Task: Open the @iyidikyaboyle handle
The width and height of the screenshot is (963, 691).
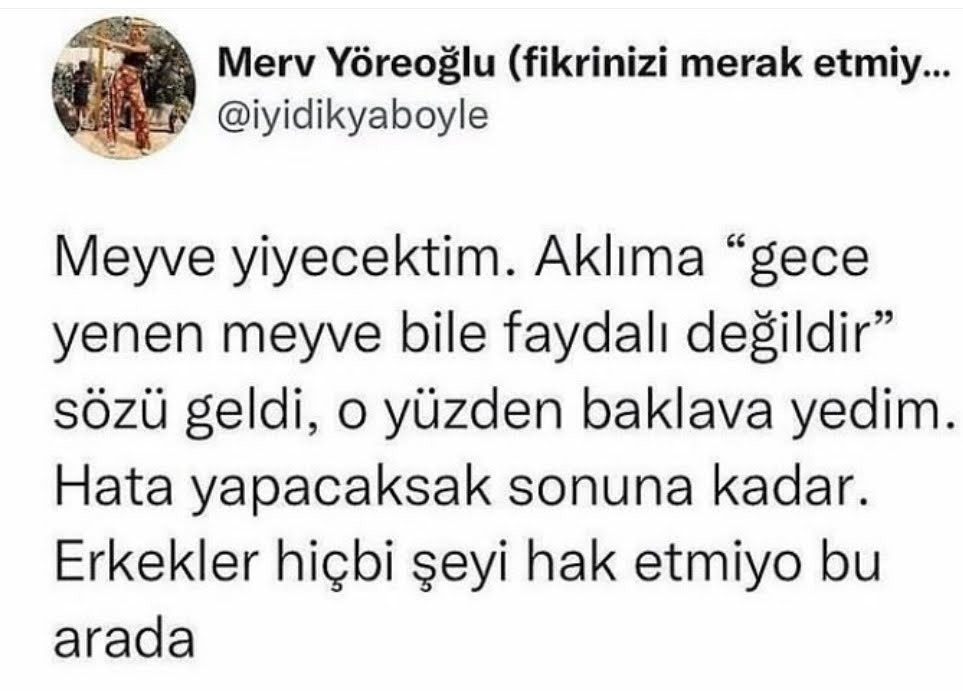Action: pos(353,116)
